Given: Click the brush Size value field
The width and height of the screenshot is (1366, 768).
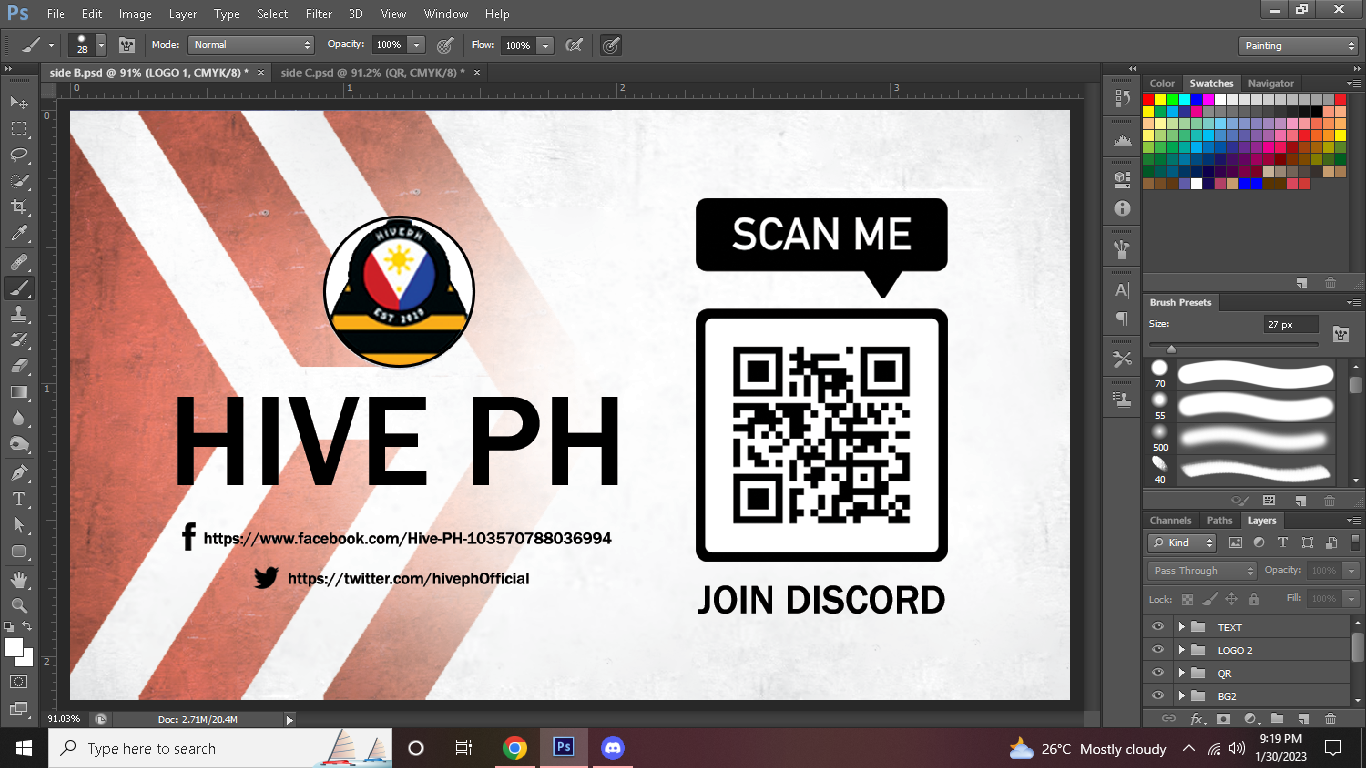Looking at the screenshot, I should point(1290,325).
